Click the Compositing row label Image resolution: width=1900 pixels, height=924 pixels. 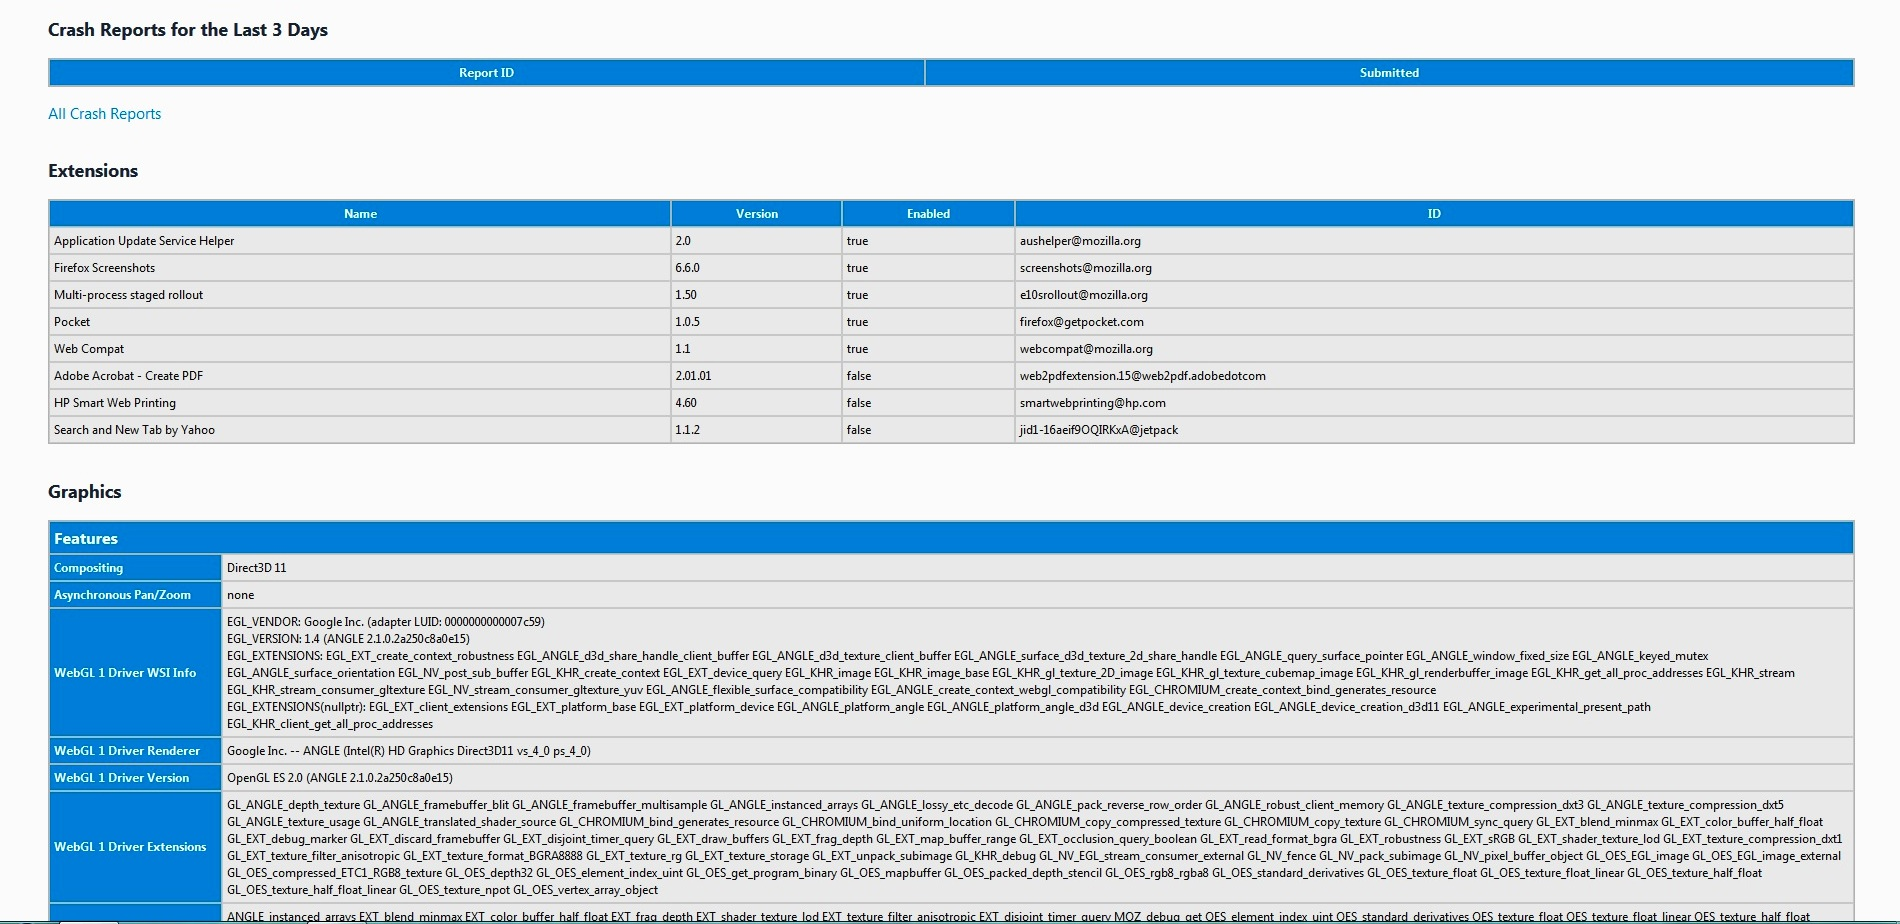[89, 568]
